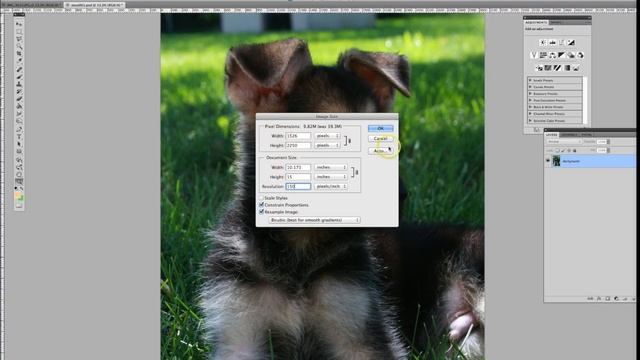Uncheck Resample Image
Image resolution: width=640 pixels, height=360 pixels.
[261, 212]
